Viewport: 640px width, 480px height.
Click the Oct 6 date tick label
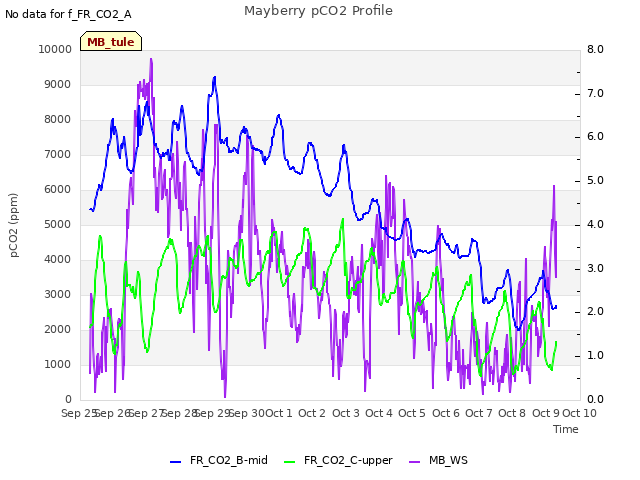click(x=446, y=413)
